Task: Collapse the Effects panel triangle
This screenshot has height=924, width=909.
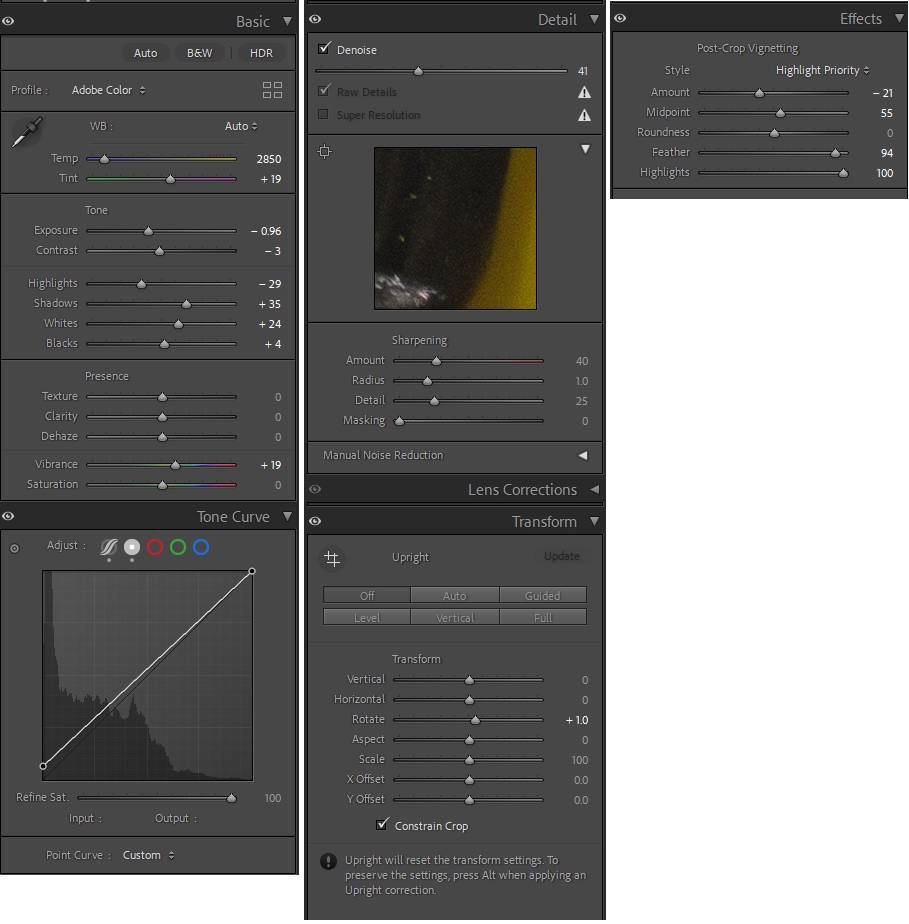Action: coord(899,18)
